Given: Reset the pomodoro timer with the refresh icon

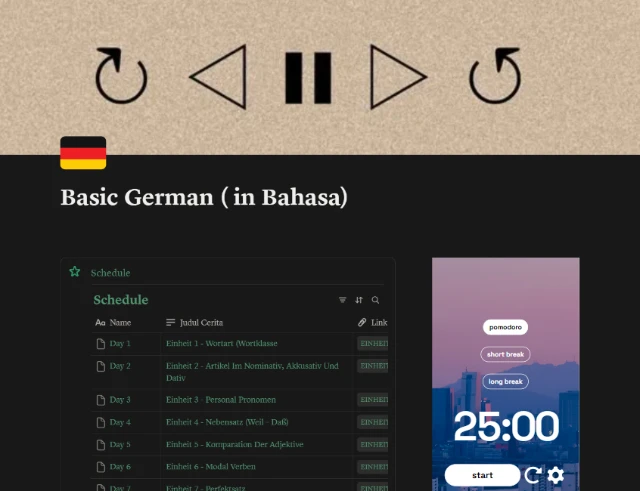Looking at the screenshot, I should (x=533, y=475).
